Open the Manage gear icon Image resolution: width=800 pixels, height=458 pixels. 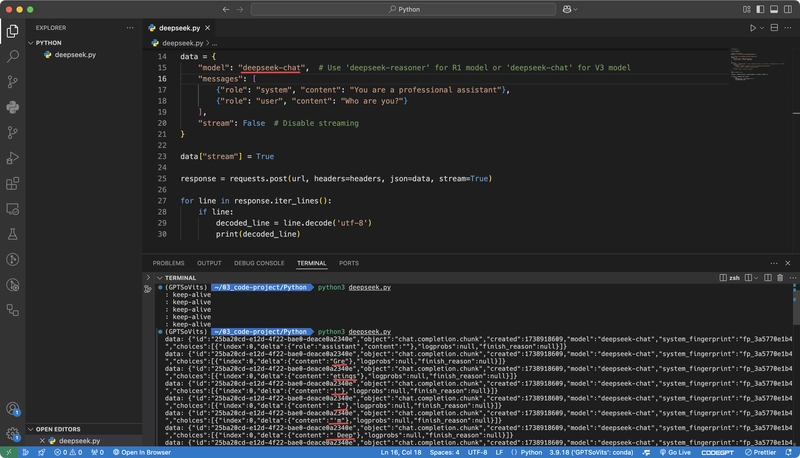[x=12, y=434]
